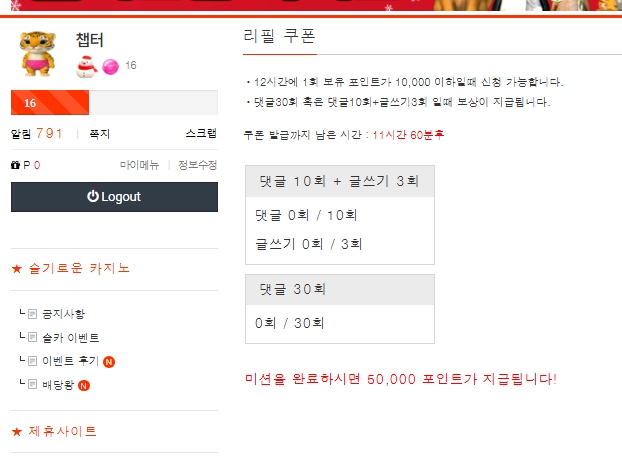The height and width of the screenshot is (462, 622).
Task: Open the 알림 791 notifications link
Action: click(37, 133)
